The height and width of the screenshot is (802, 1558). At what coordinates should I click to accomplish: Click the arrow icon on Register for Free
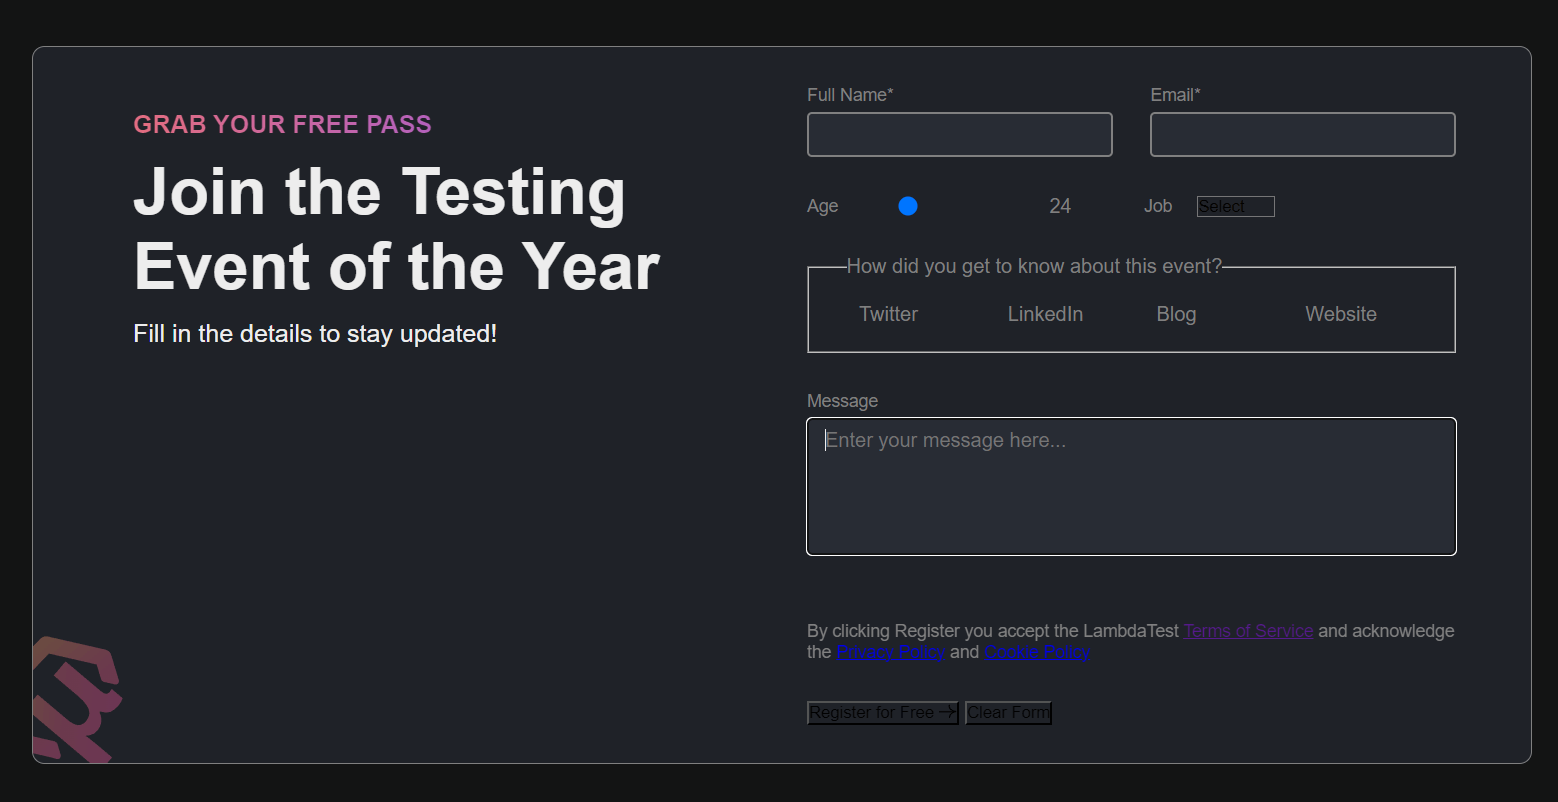click(x=948, y=712)
